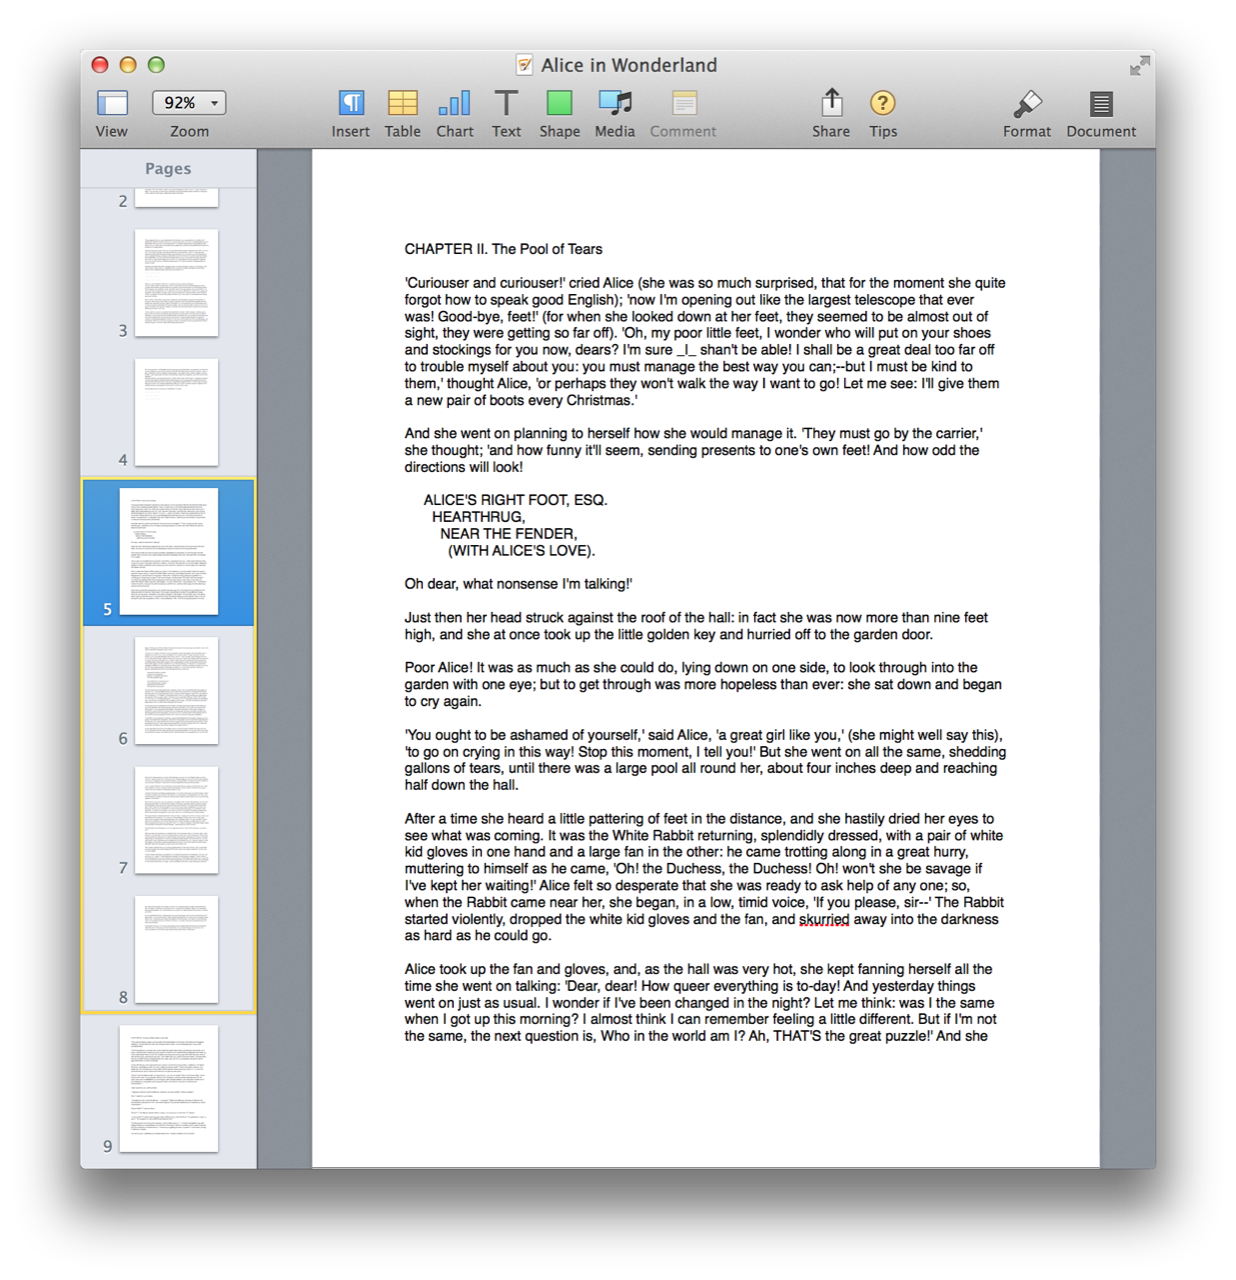Select page 5 thumbnail
This screenshot has width=1236, height=1280.
click(169, 551)
